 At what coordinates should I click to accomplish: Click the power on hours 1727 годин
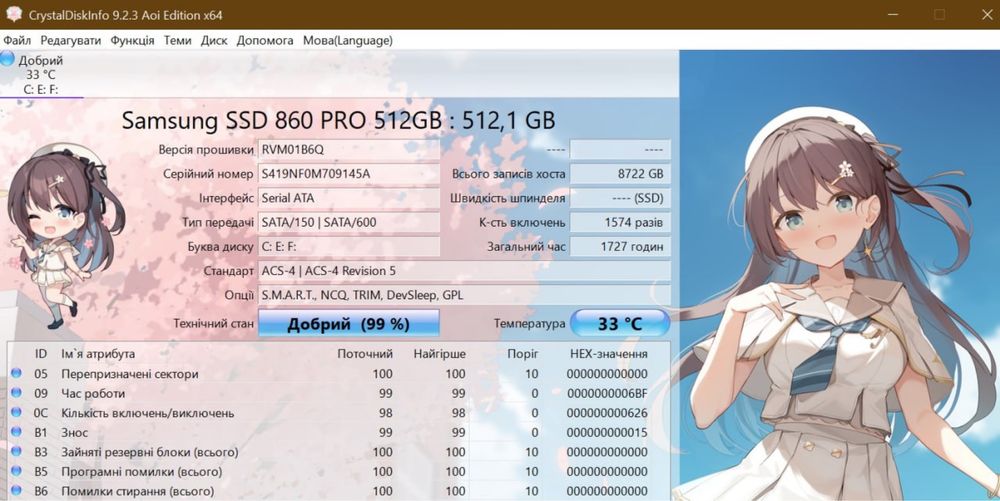(x=620, y=247)
